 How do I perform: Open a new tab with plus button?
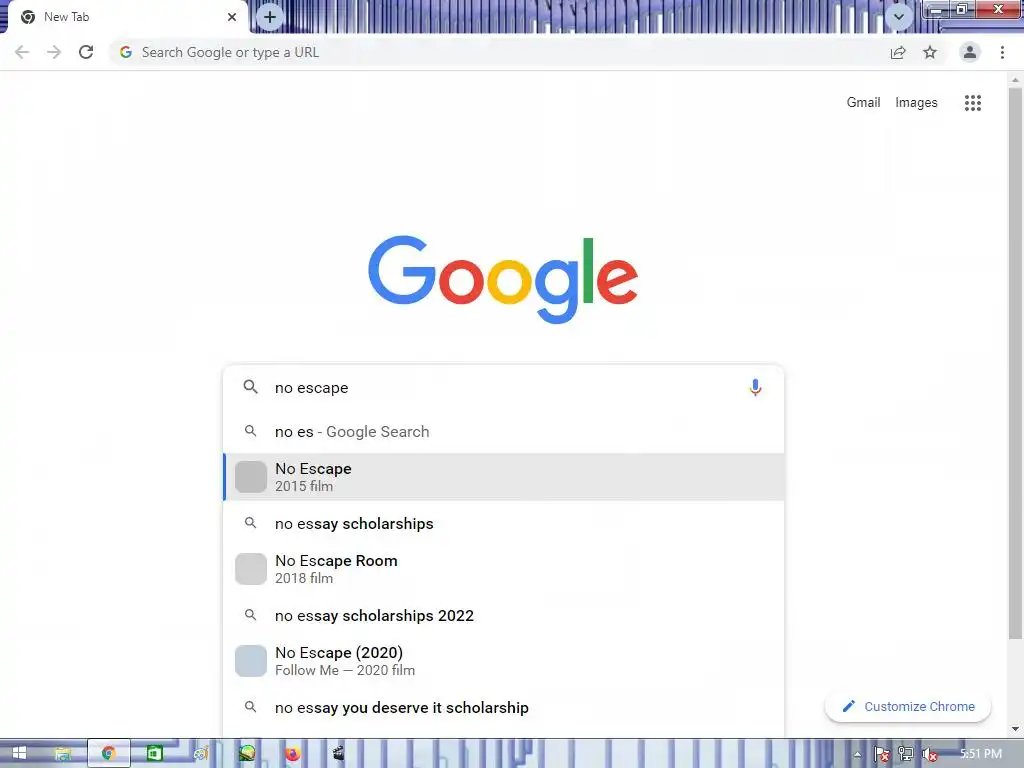tap(270, 17)
